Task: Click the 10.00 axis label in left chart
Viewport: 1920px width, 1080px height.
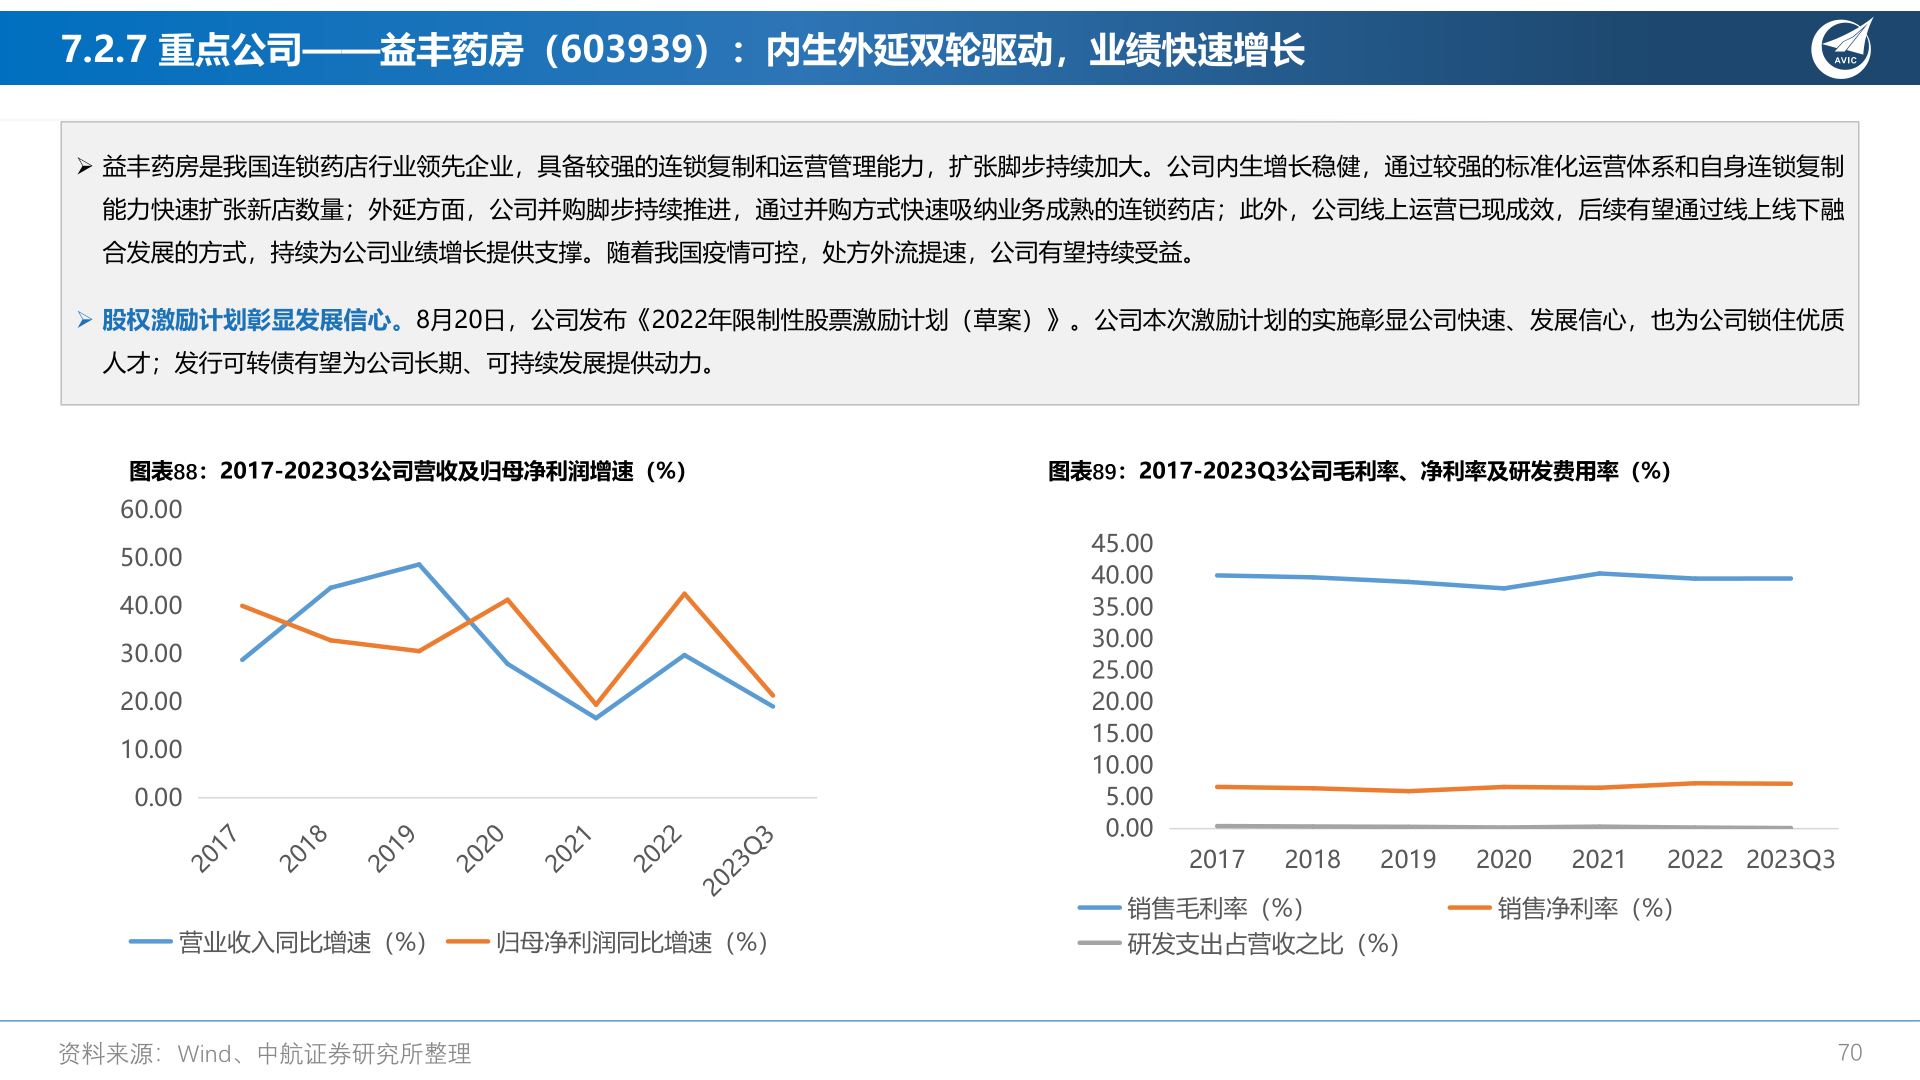Action: point(151,749)
